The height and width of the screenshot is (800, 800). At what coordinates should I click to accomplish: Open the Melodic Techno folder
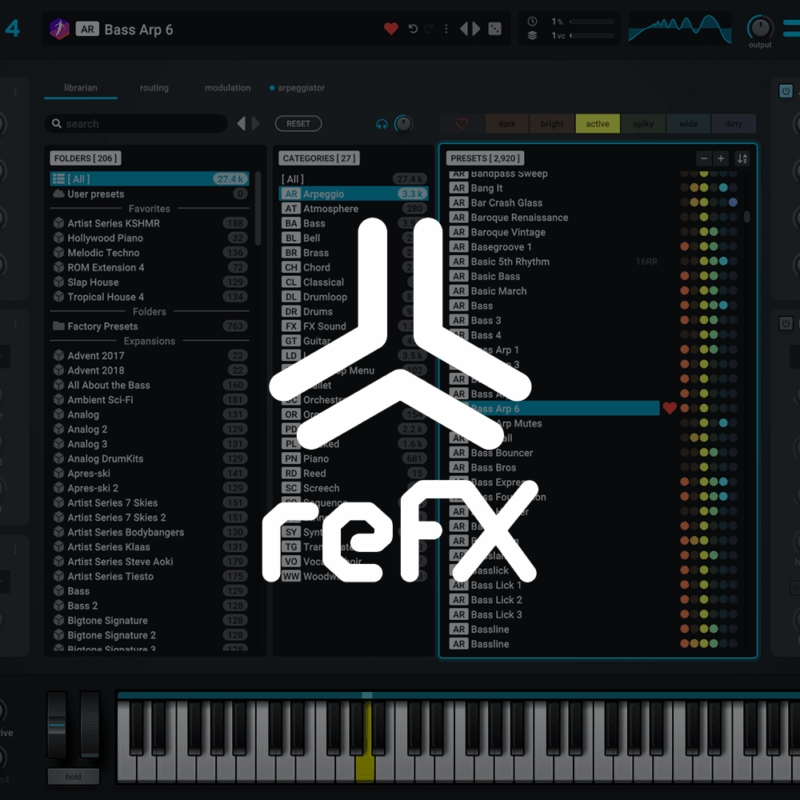click(x=149, y=253)
